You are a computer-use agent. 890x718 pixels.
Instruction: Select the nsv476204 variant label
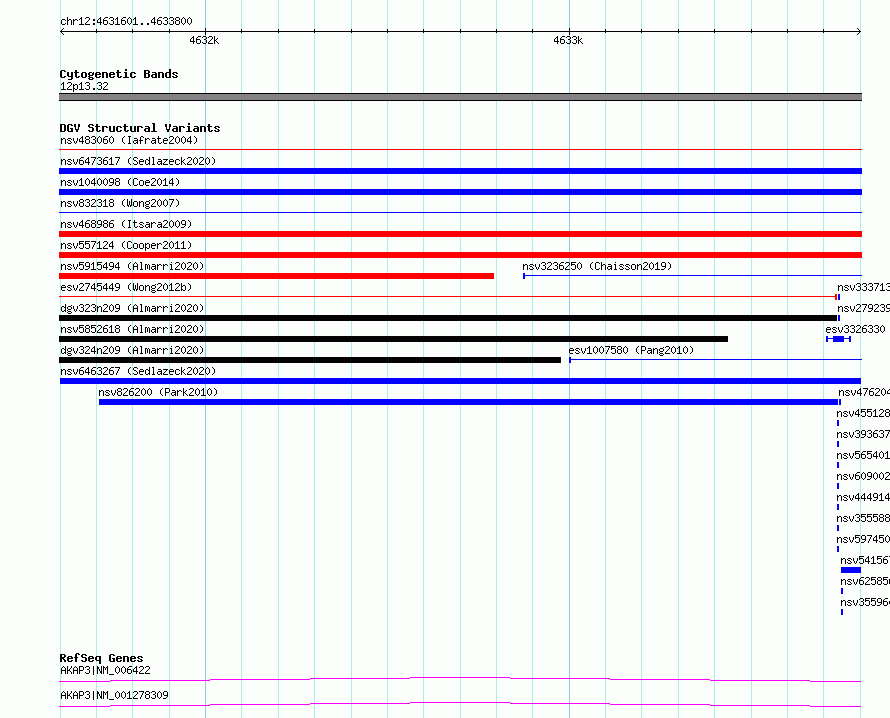pyautogui.click(x=864, y=392)
